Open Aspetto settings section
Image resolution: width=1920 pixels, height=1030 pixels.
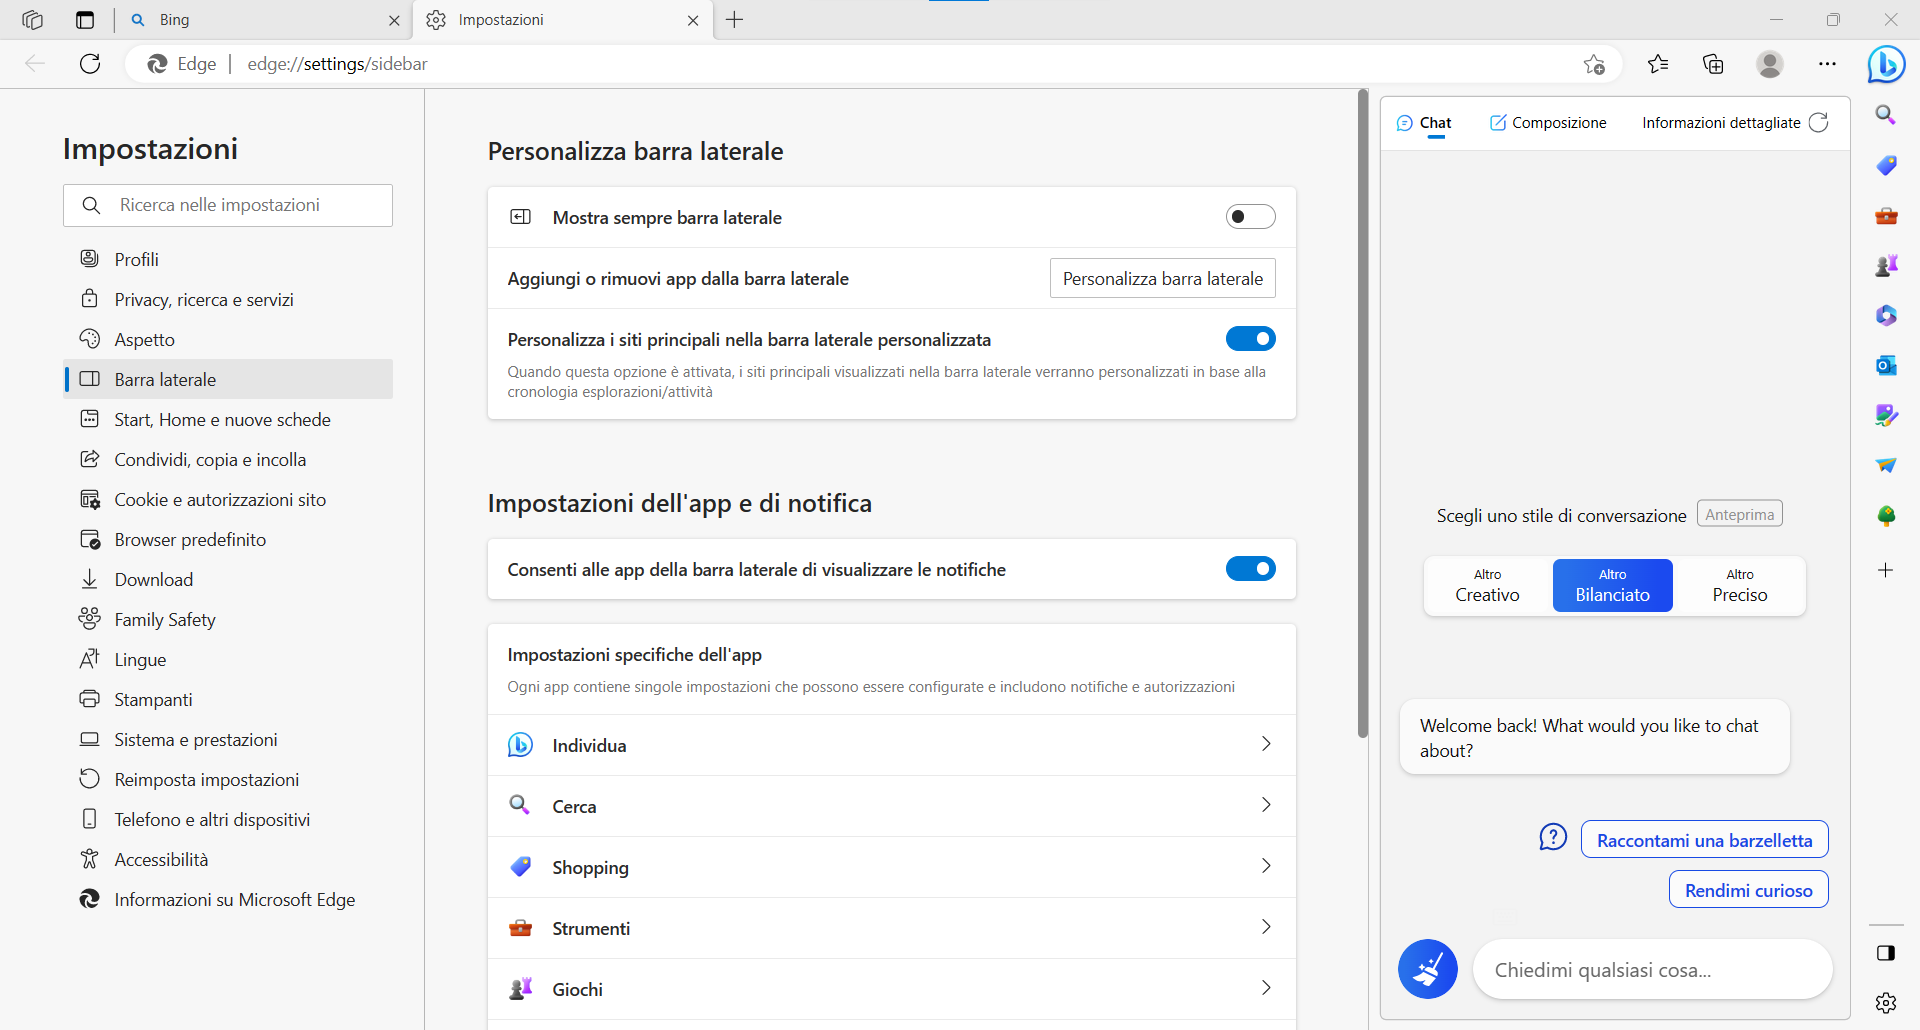point(144,340)
